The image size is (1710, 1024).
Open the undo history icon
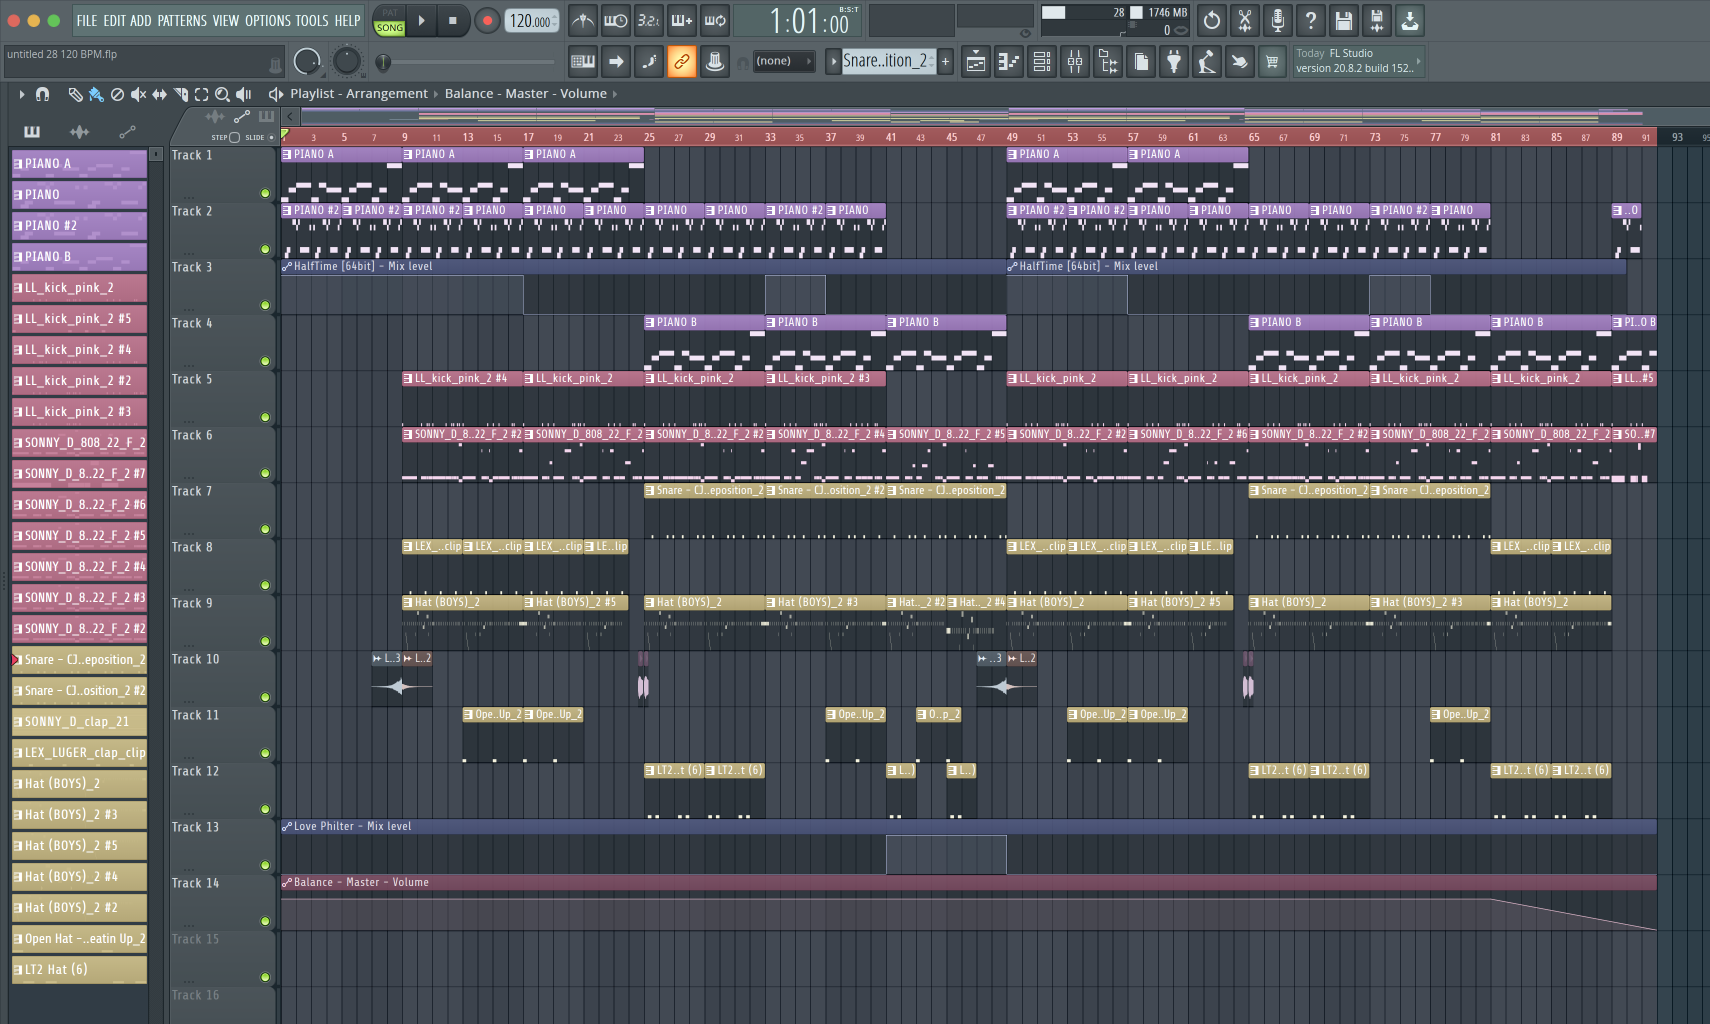1212,20
